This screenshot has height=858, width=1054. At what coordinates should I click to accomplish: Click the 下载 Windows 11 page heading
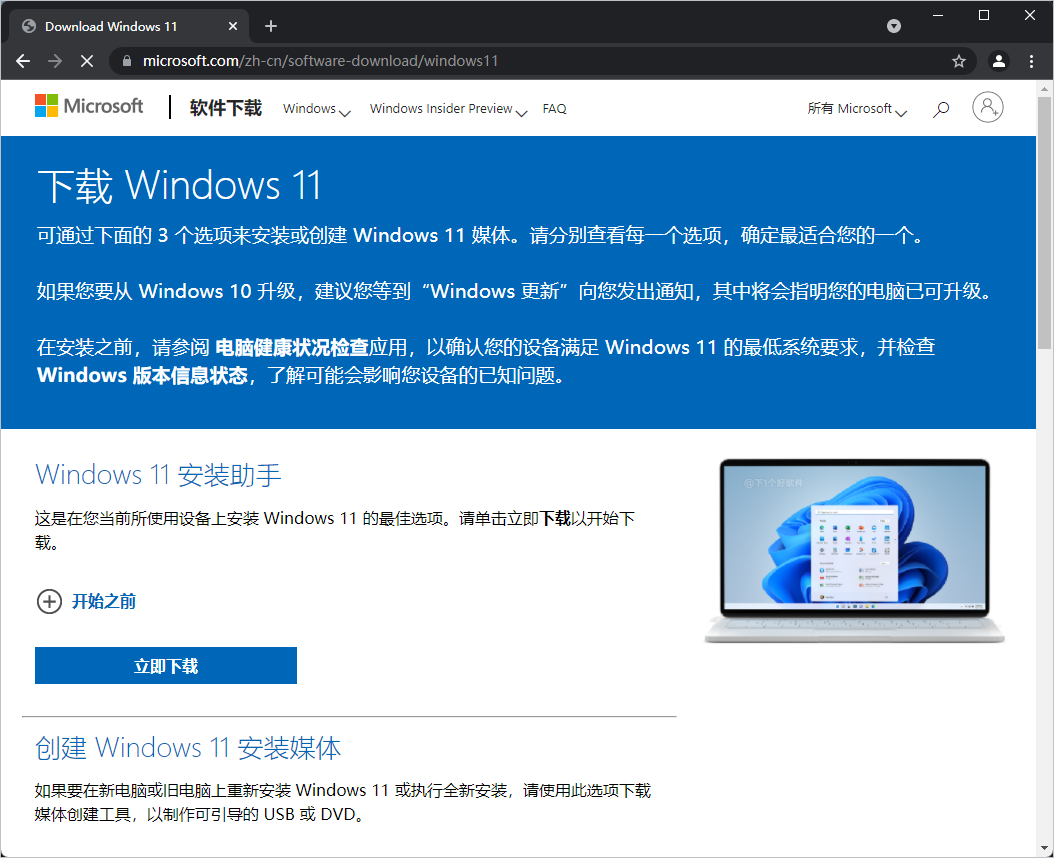[179, 186]
